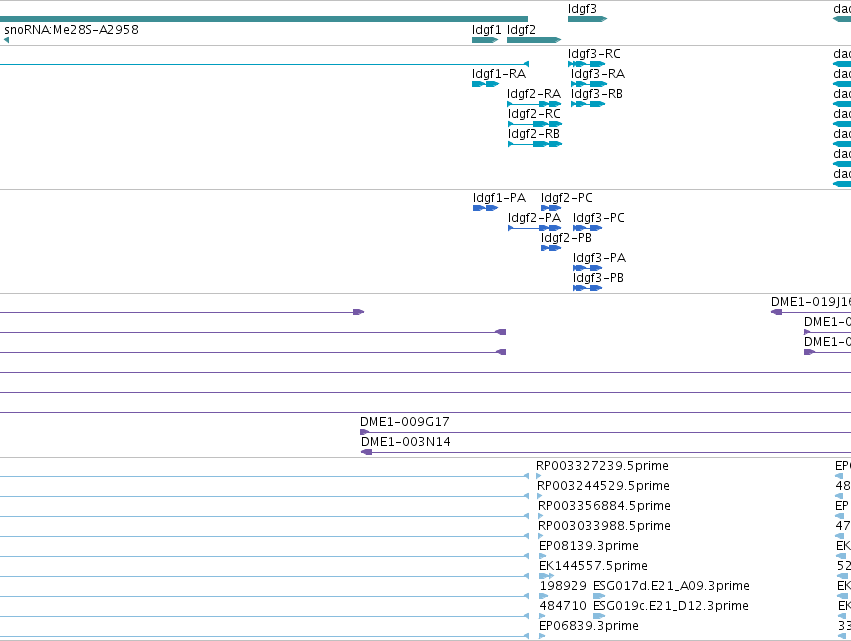Select the Idgf2-RC transcript glyph
The image size is (851, 641).
tap(535, 124)
